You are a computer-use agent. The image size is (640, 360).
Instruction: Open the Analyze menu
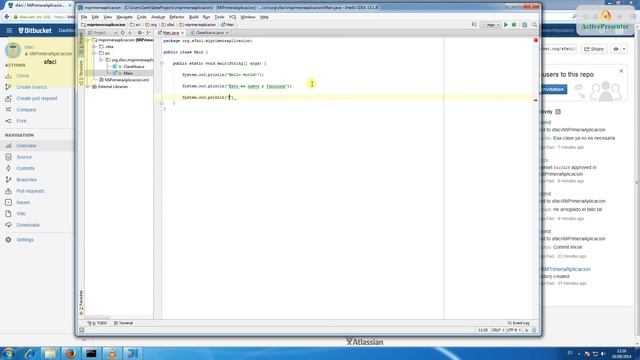click(x=158, y=17)
